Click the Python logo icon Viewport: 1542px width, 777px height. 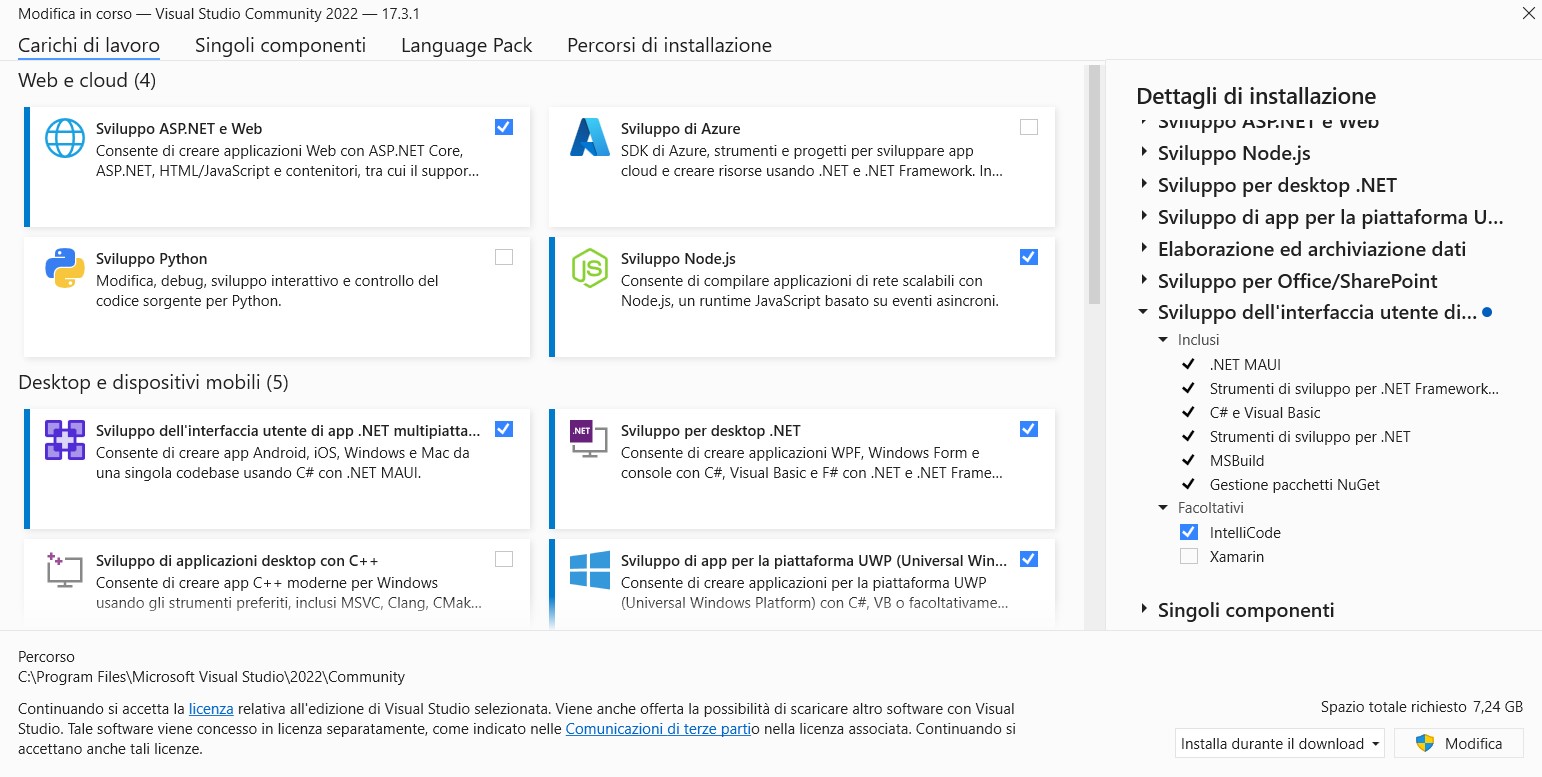click(65, 268)
